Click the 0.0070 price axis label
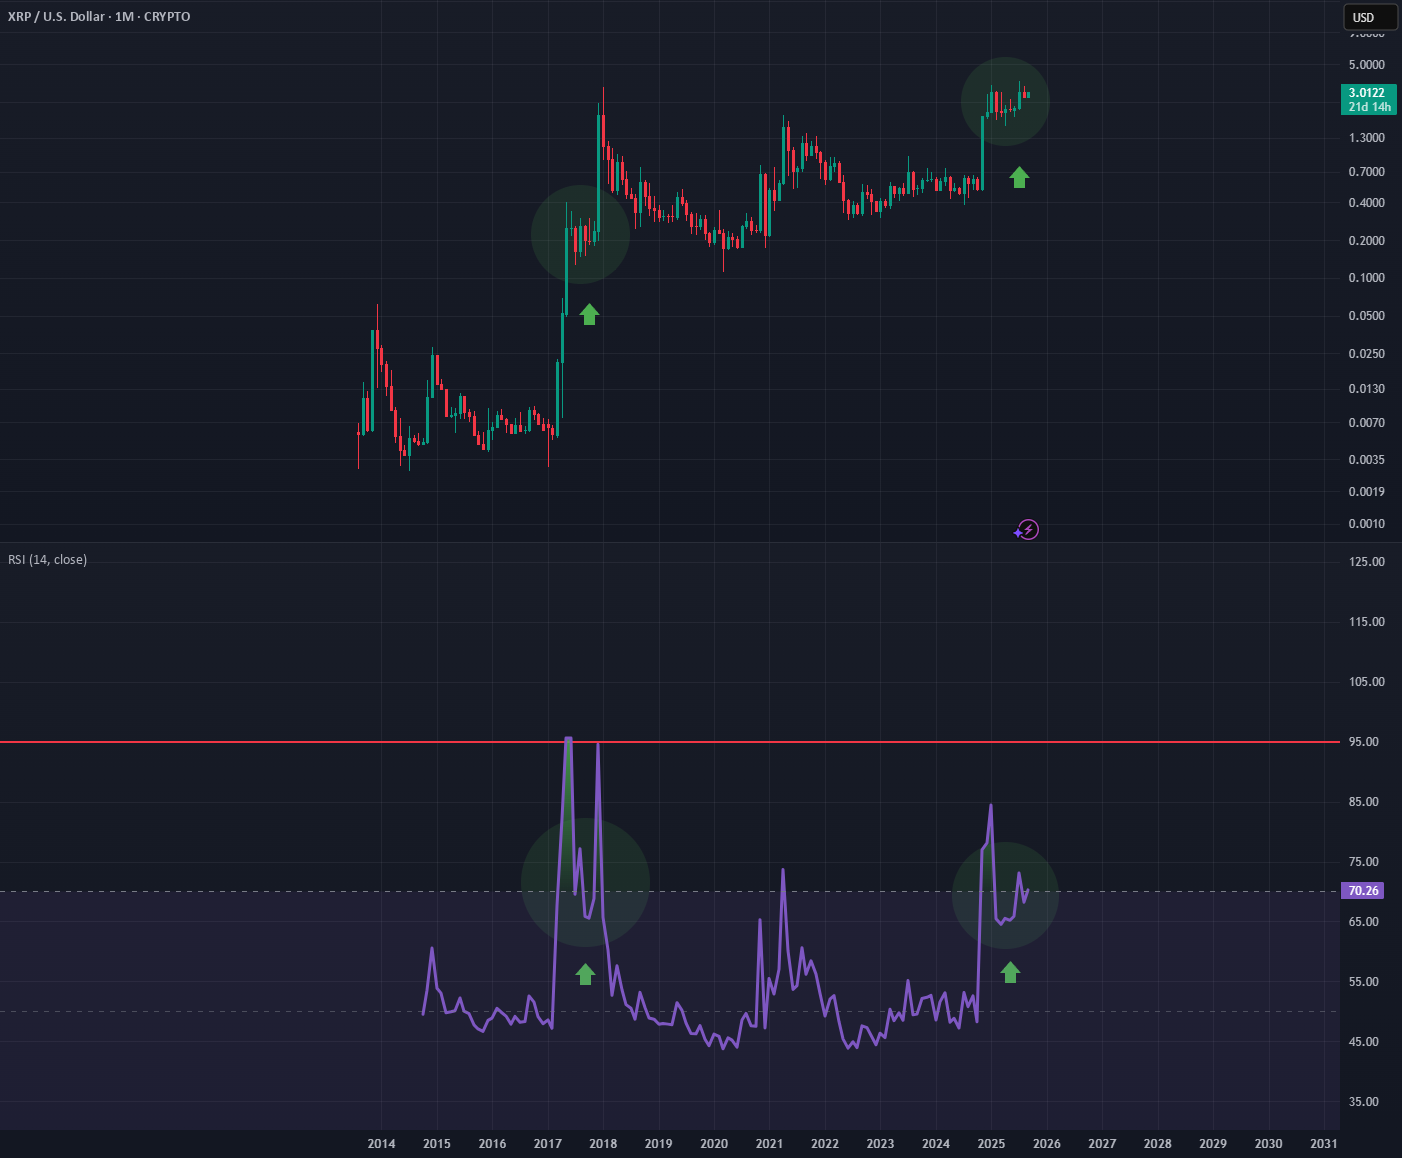The height and width of the screenshot is (1158, 1402). coord(1367,423)
